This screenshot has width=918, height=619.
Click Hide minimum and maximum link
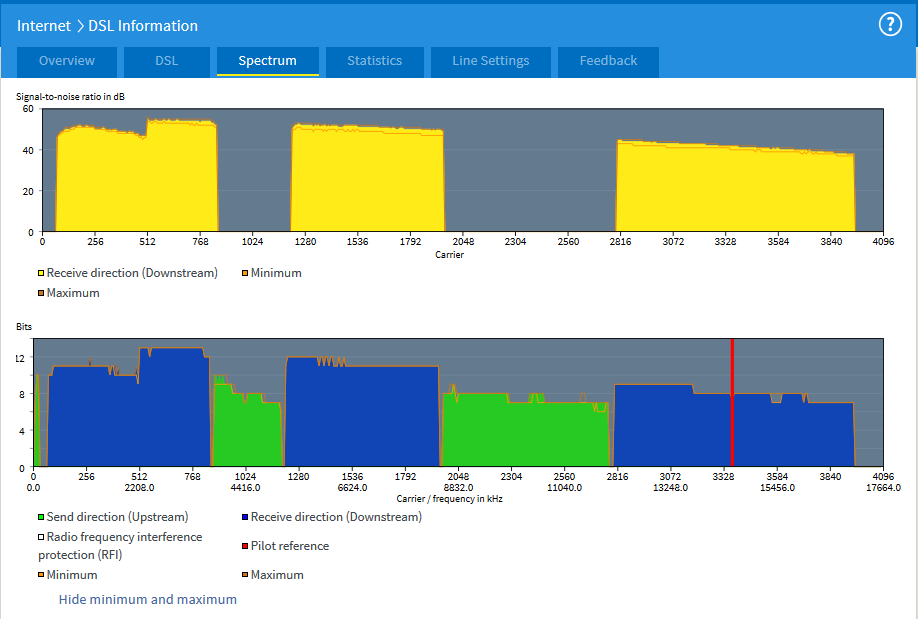click(148, 599)
